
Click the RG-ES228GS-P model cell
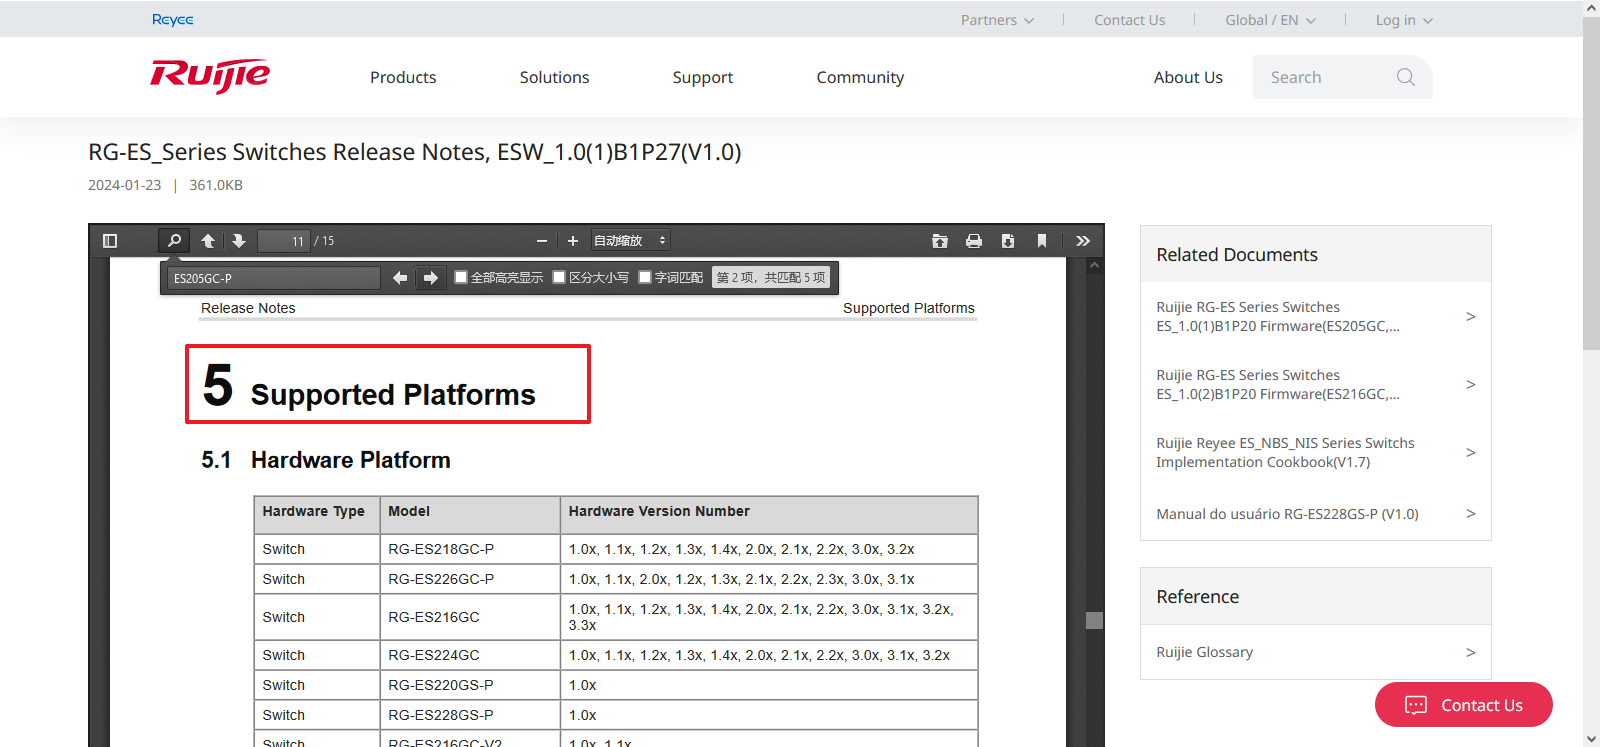(470, 715)
